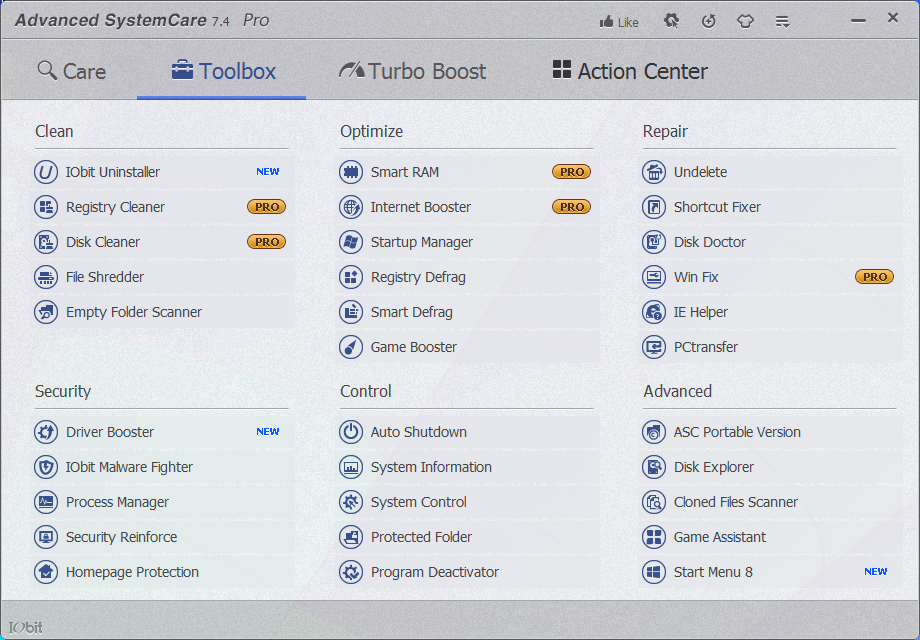The height and width of the screenshot is (640, 920).
Task: Launch File Shredder via its icon
Action: pos(46,277)
